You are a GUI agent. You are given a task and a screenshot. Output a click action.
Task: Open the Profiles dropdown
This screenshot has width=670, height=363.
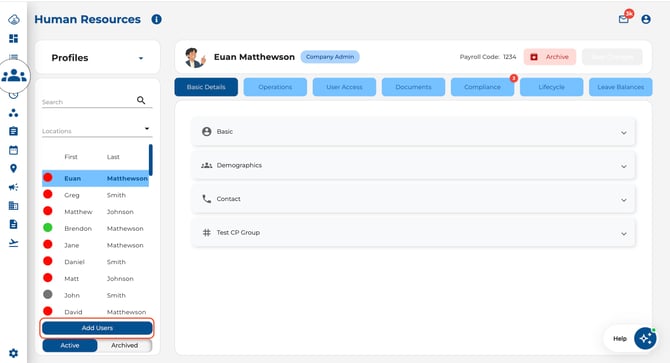tap(97, 58)
